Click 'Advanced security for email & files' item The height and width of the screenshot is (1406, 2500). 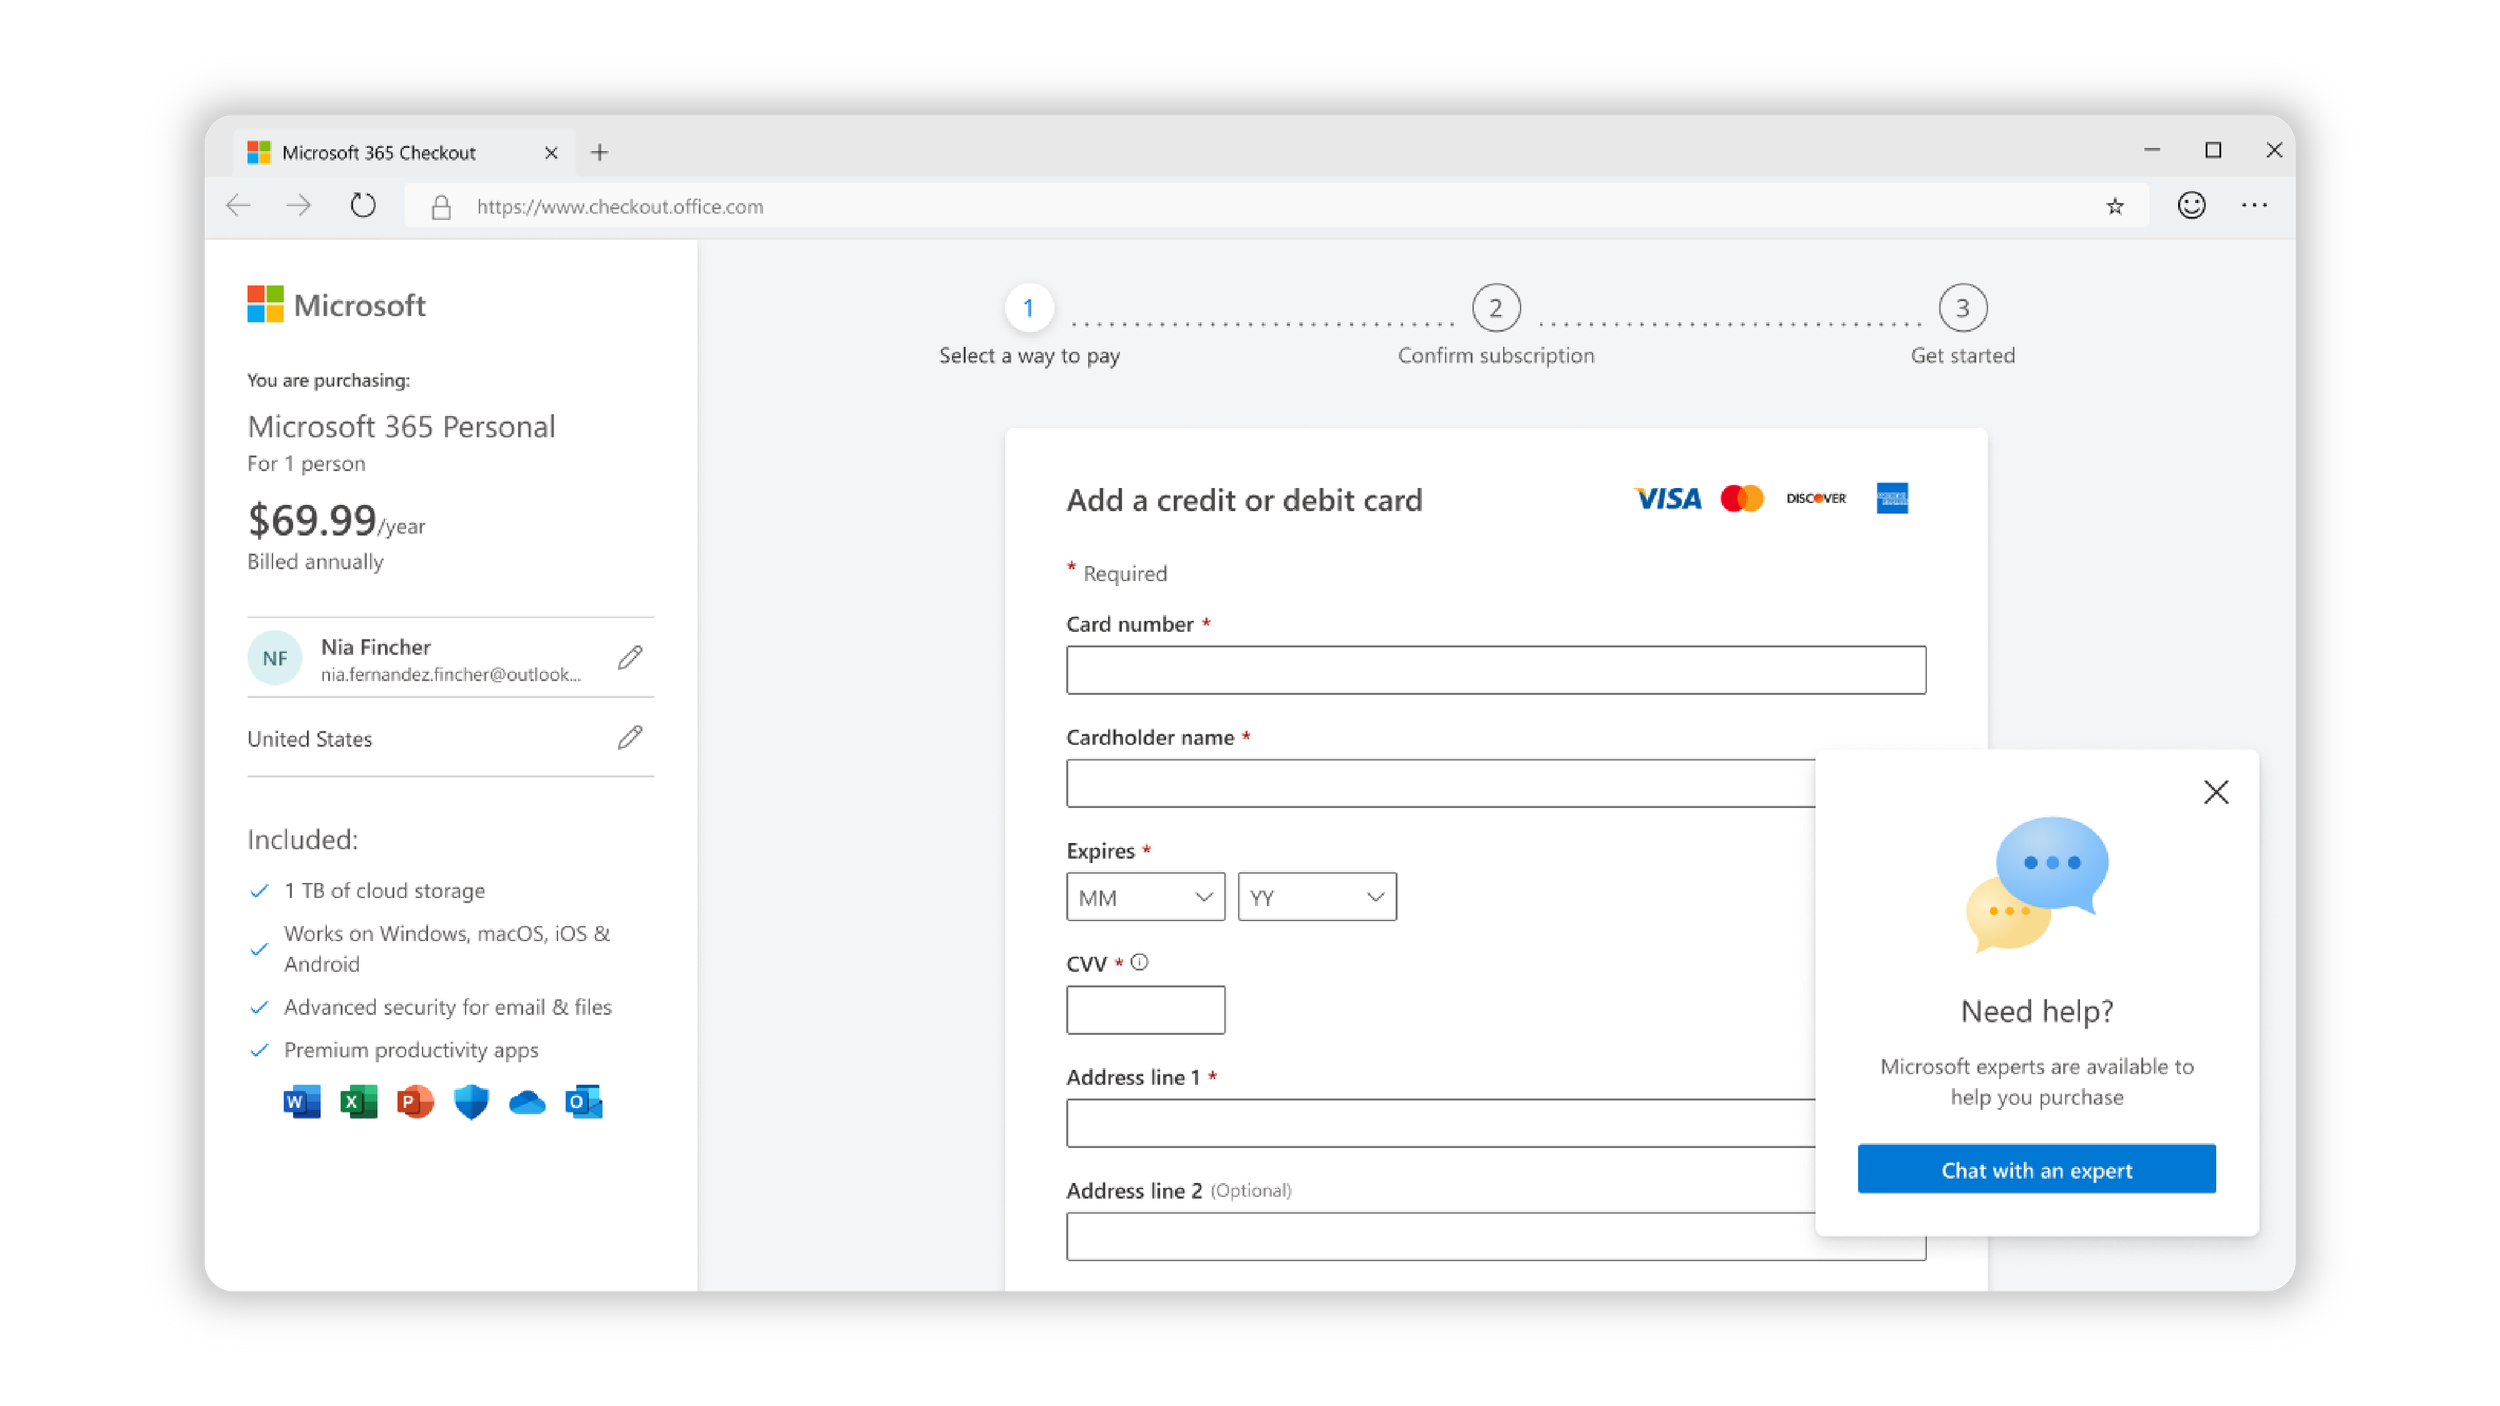pos(448,1007)
